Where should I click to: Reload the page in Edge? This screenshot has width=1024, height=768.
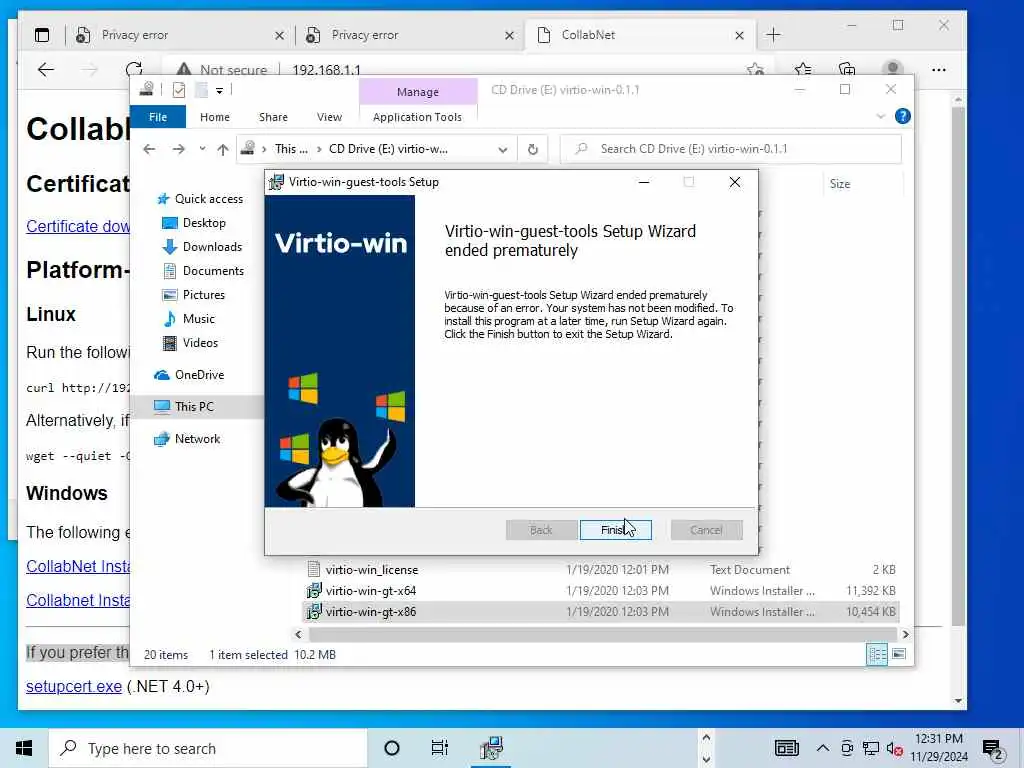click(134, 69)
